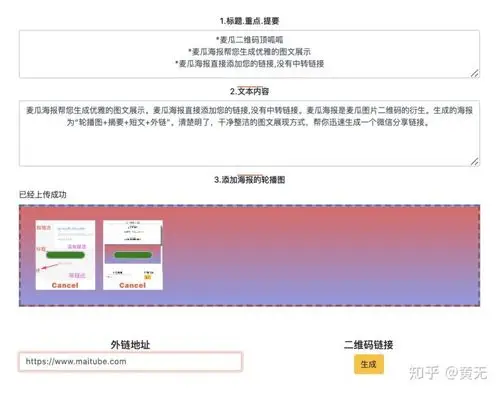The width and height of the screenshot is (500, 393).
Task: Click the line 麦瓜二维码顶呱呱
Action: [249, 40]
